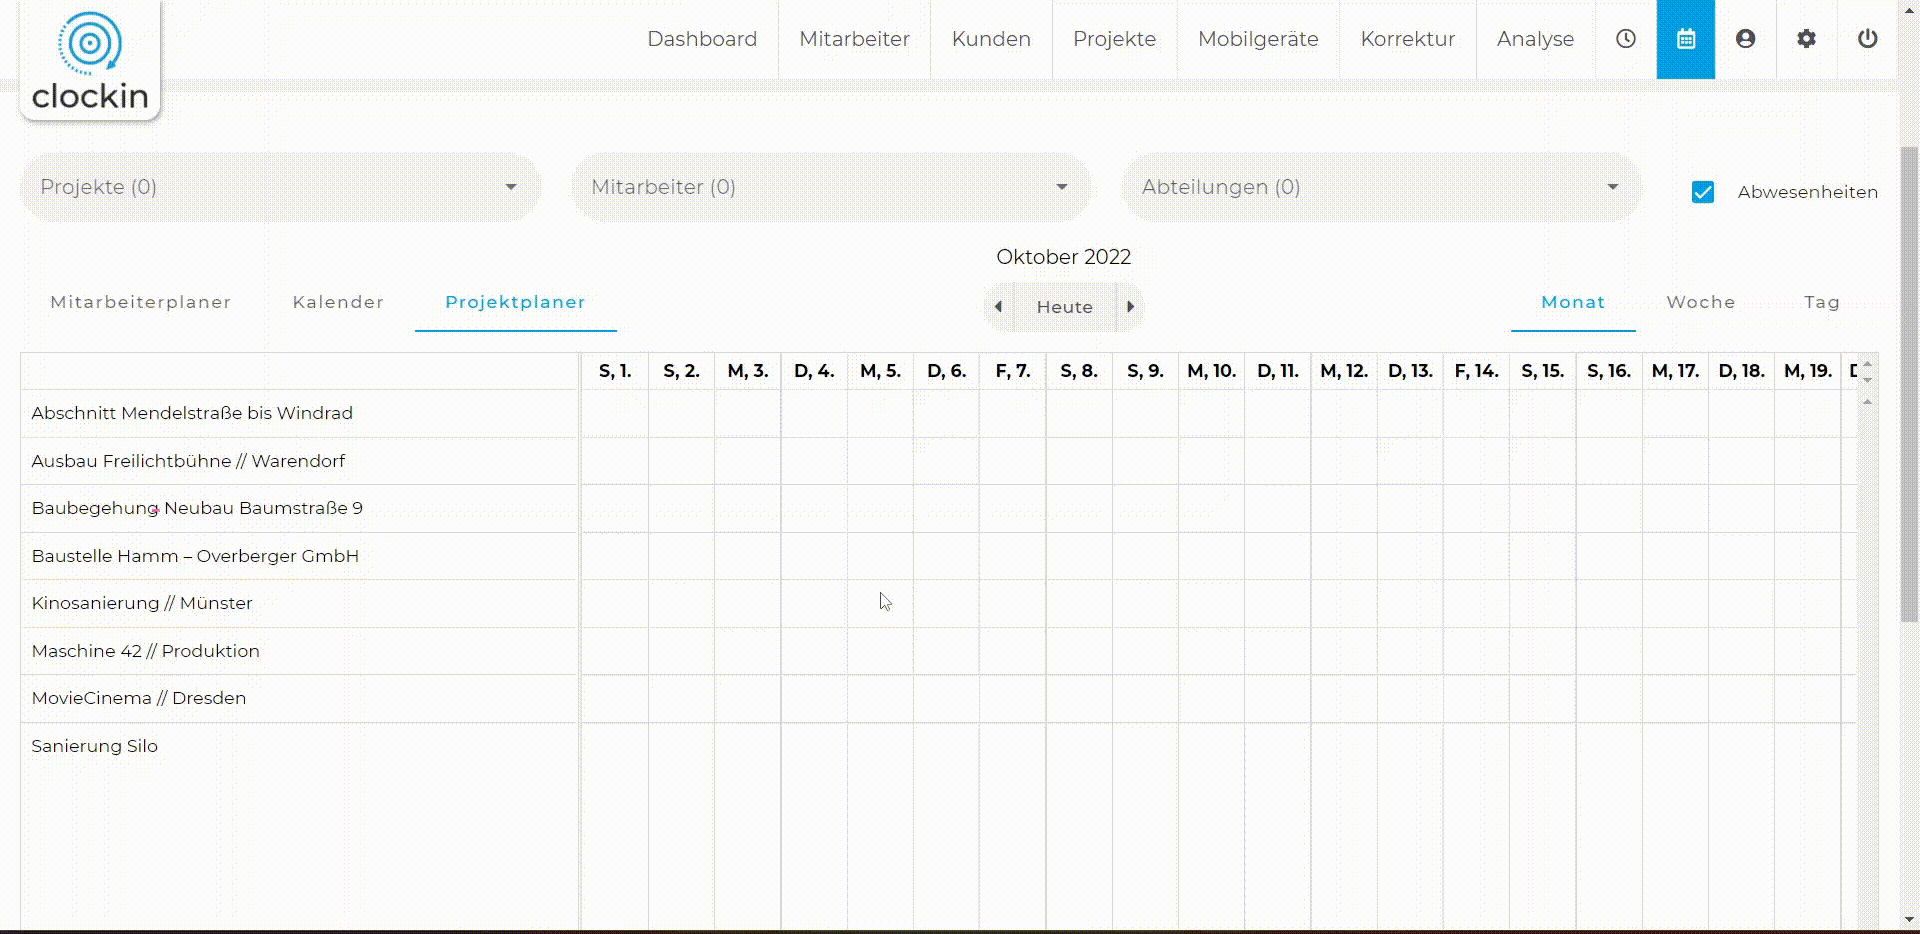The width and height of the screenshot is (1920, 934).
Task: Click the Heute button
Action: click(x=1064, y=307)
